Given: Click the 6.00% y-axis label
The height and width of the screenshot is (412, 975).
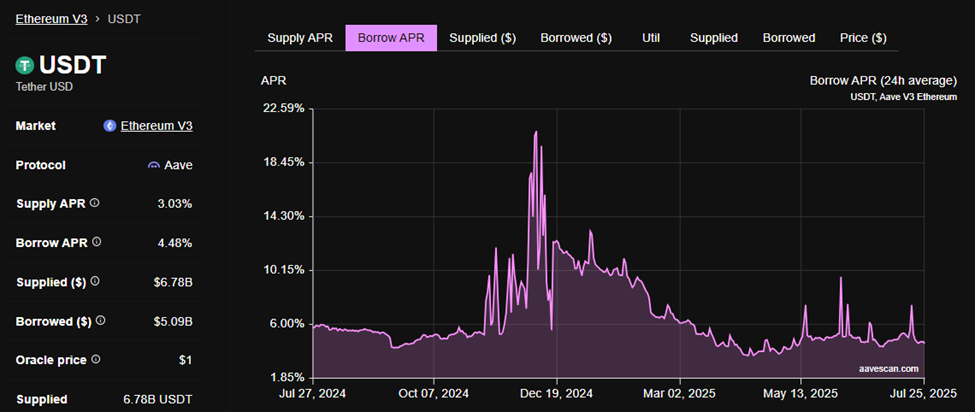Looking at the screenshot, I should (x=286, y=324).
